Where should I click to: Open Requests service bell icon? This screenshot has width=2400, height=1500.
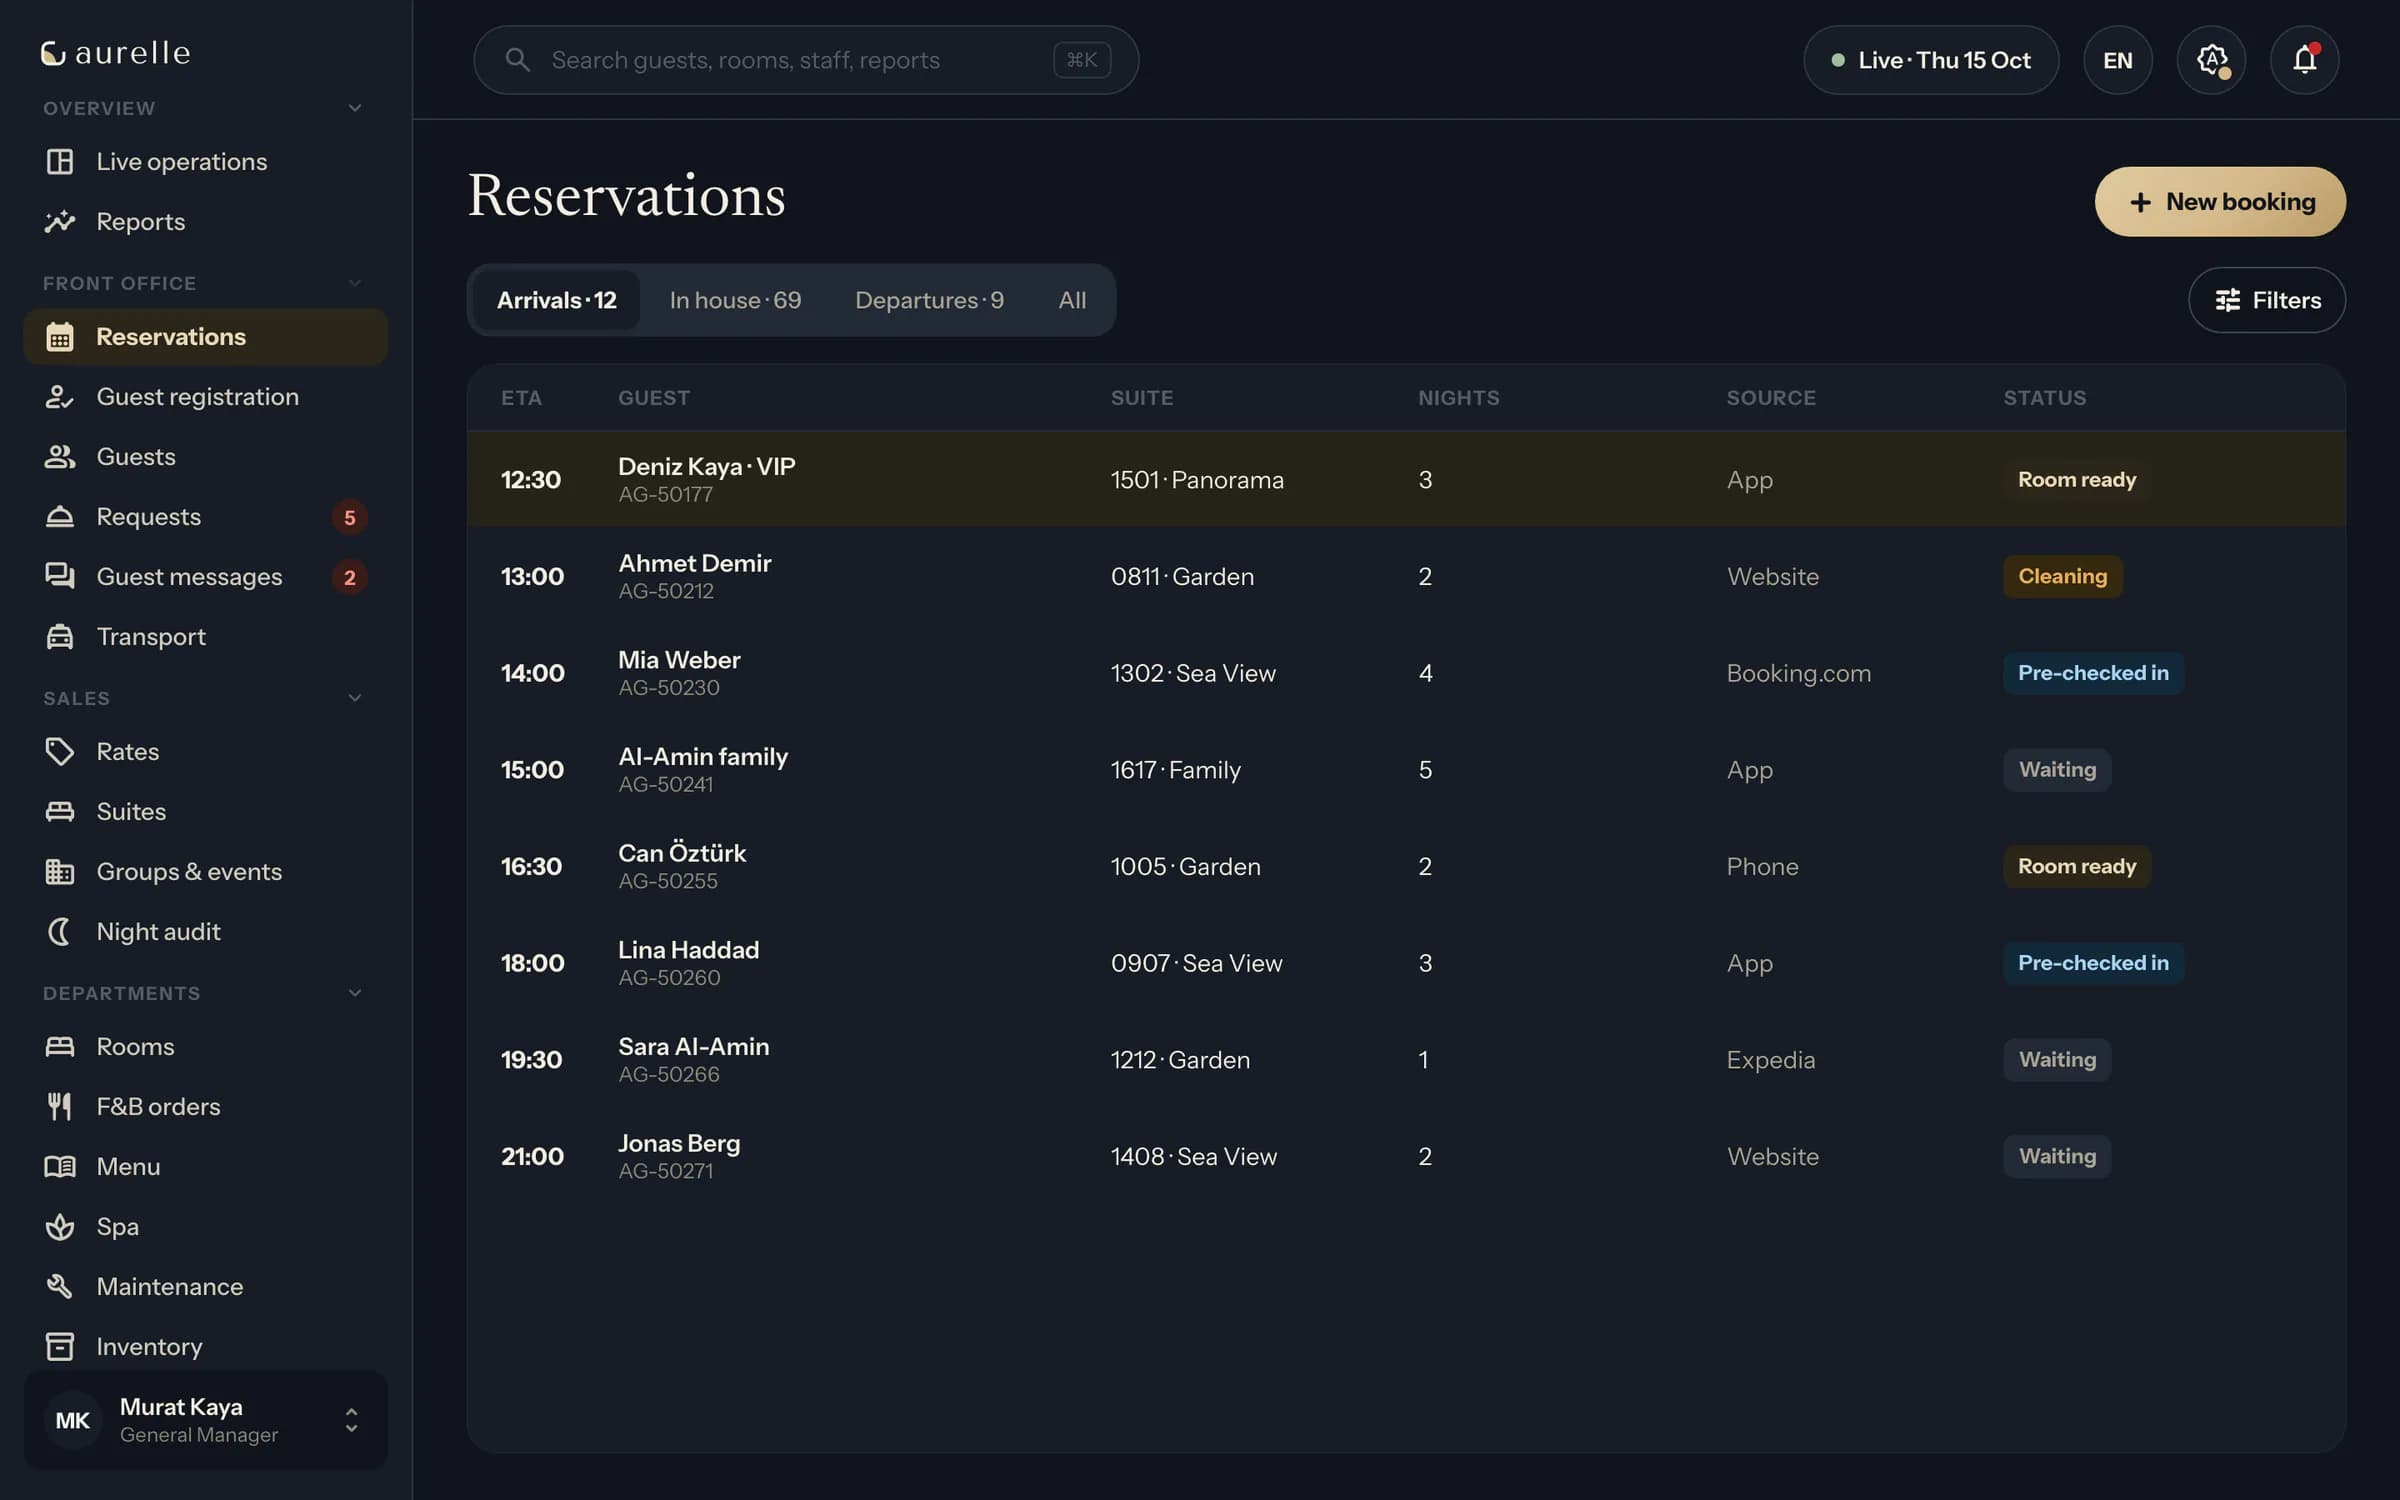click(60, 517)
